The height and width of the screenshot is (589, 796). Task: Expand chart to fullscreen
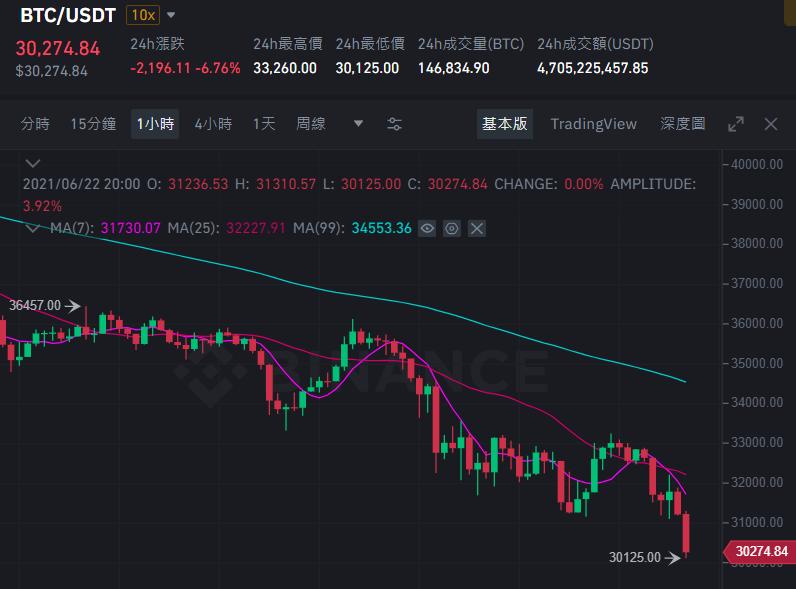[736, 124]
